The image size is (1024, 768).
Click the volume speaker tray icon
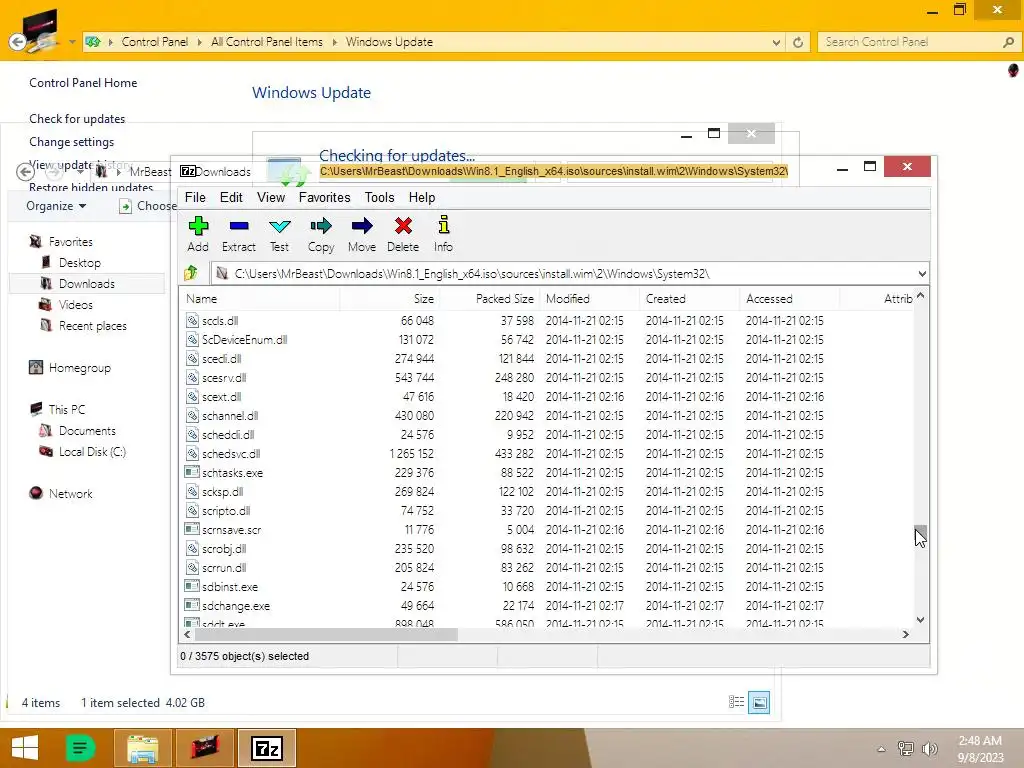(929, 748)
